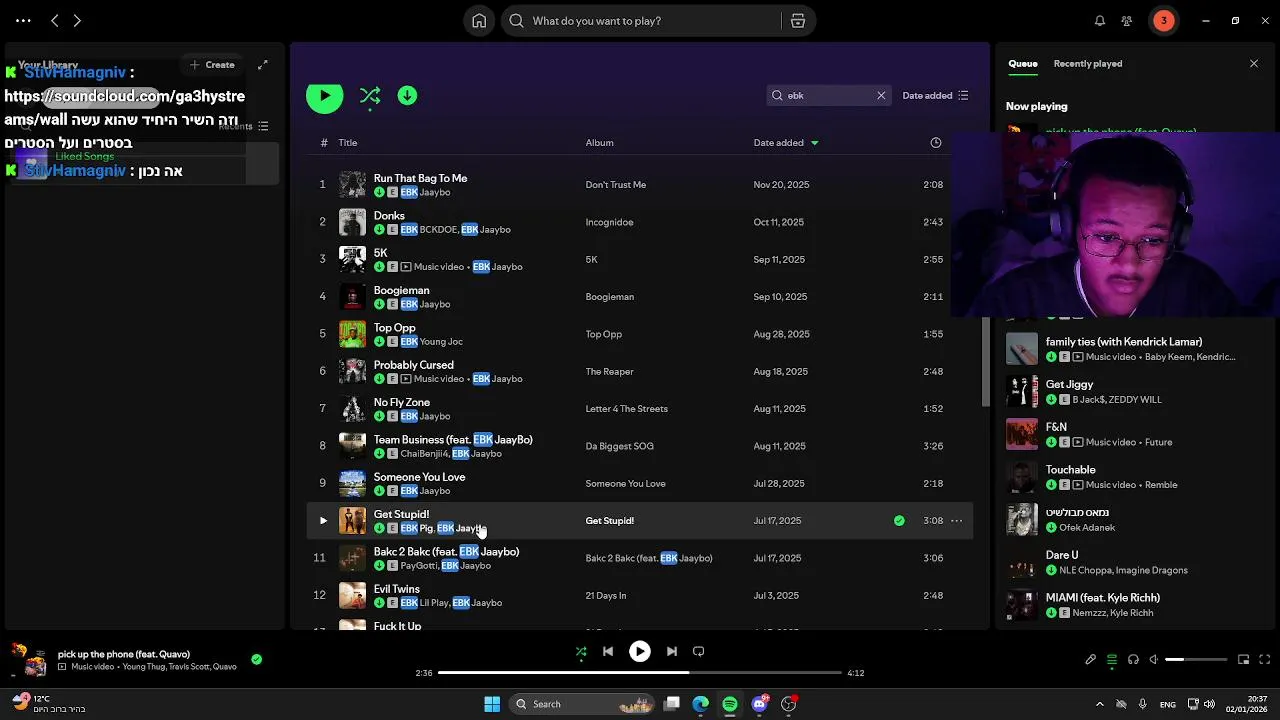Go to Spotify Home via house icon
1280x720 pixels.
[479, 21]
